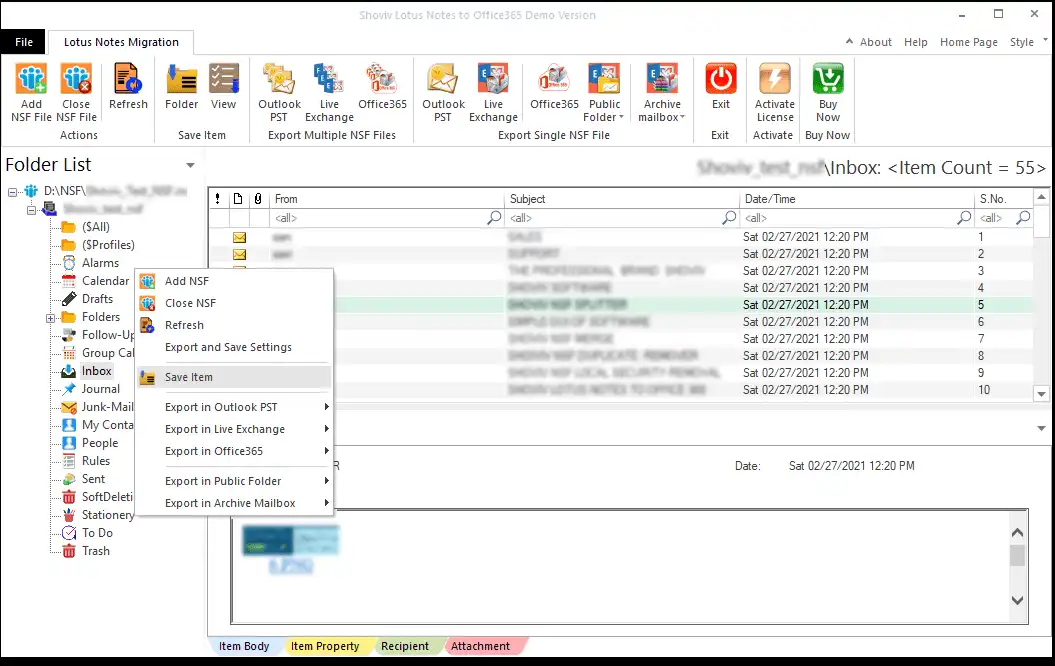Viewport: 1055px width, 666px height.
Task: Click the Folder save item icon
Action: [x=182, y=86]
